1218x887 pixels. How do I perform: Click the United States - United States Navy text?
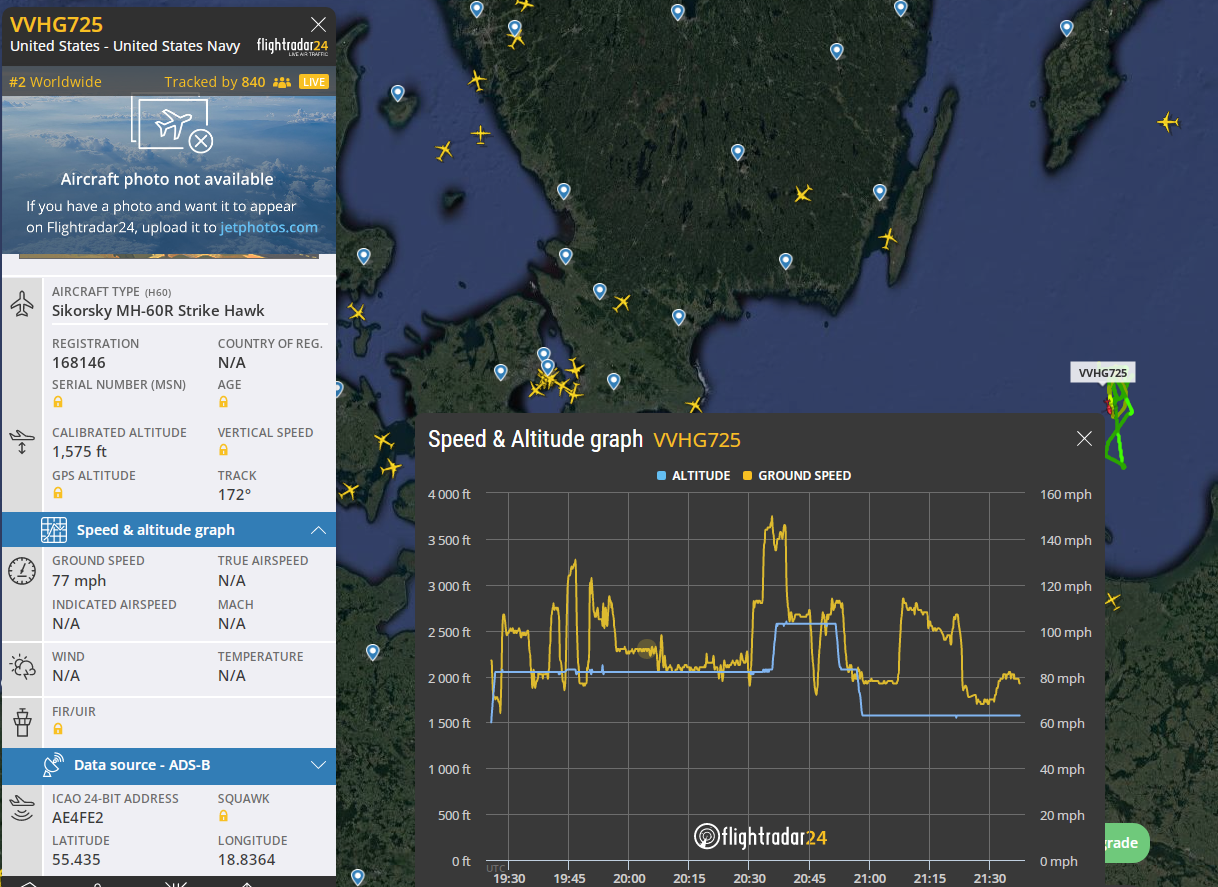pos(125,46)
